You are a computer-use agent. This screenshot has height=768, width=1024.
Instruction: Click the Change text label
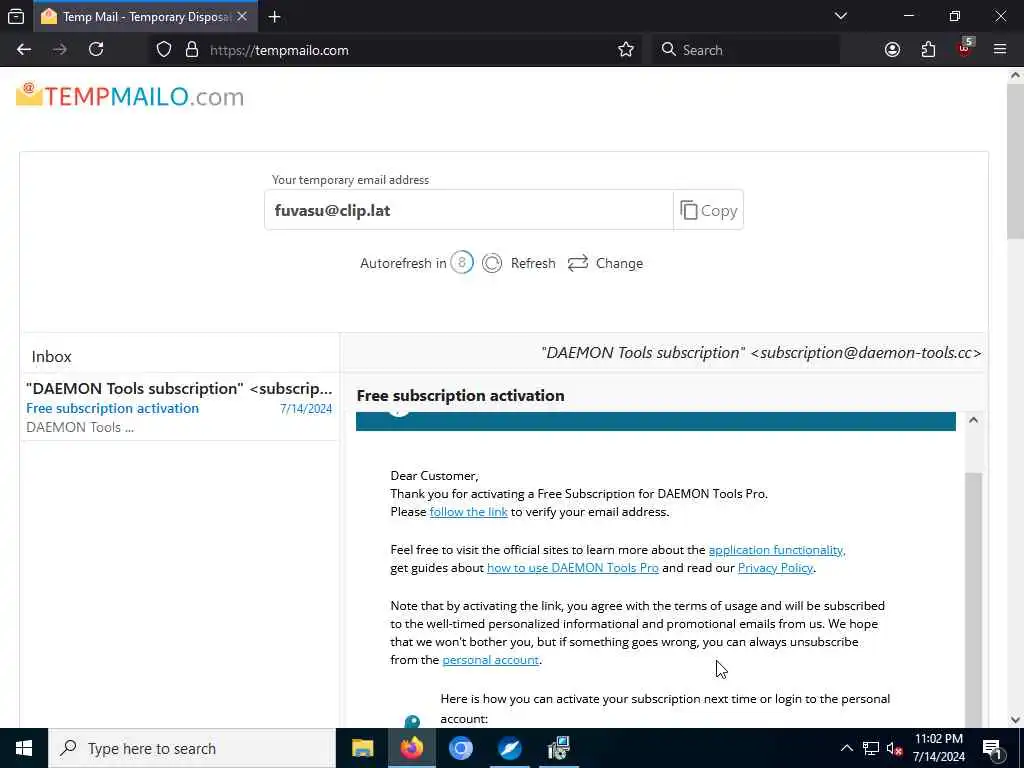coord(619,263)
